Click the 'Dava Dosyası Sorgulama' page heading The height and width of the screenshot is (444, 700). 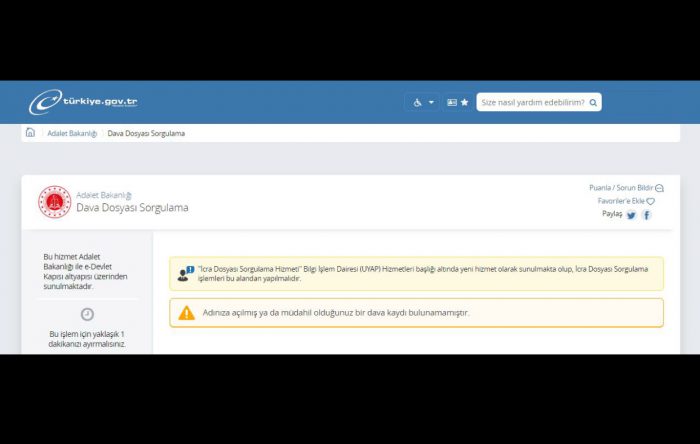point(132,207)
